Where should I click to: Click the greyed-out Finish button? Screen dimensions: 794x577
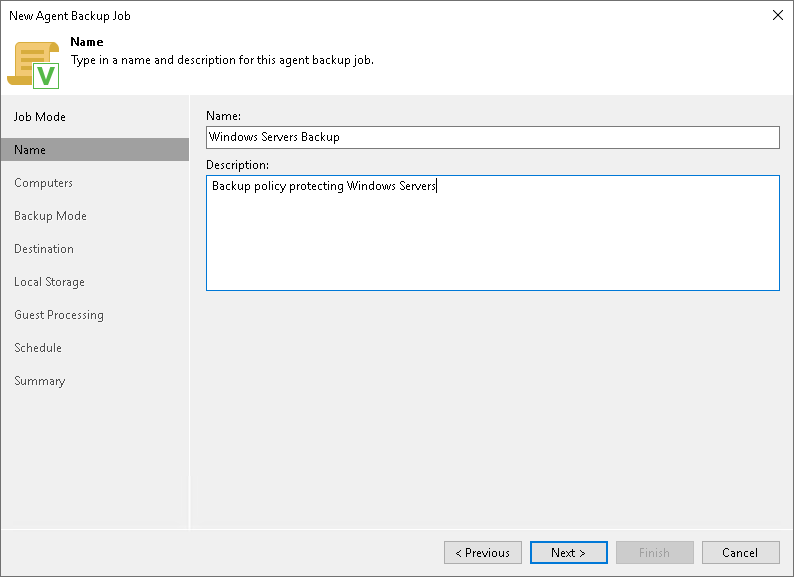click(654, 553)
